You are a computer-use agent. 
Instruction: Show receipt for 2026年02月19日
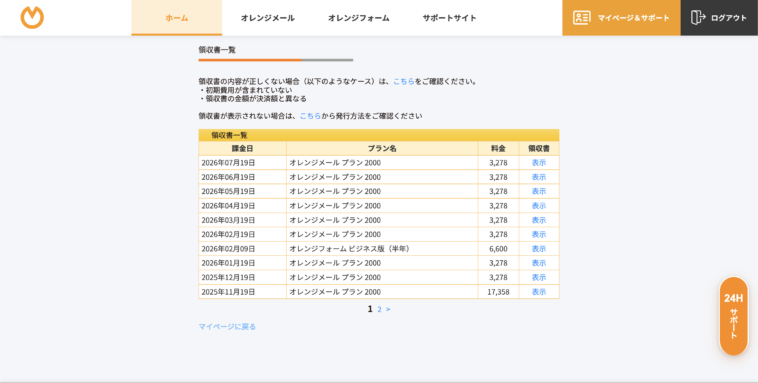[539, 235]
